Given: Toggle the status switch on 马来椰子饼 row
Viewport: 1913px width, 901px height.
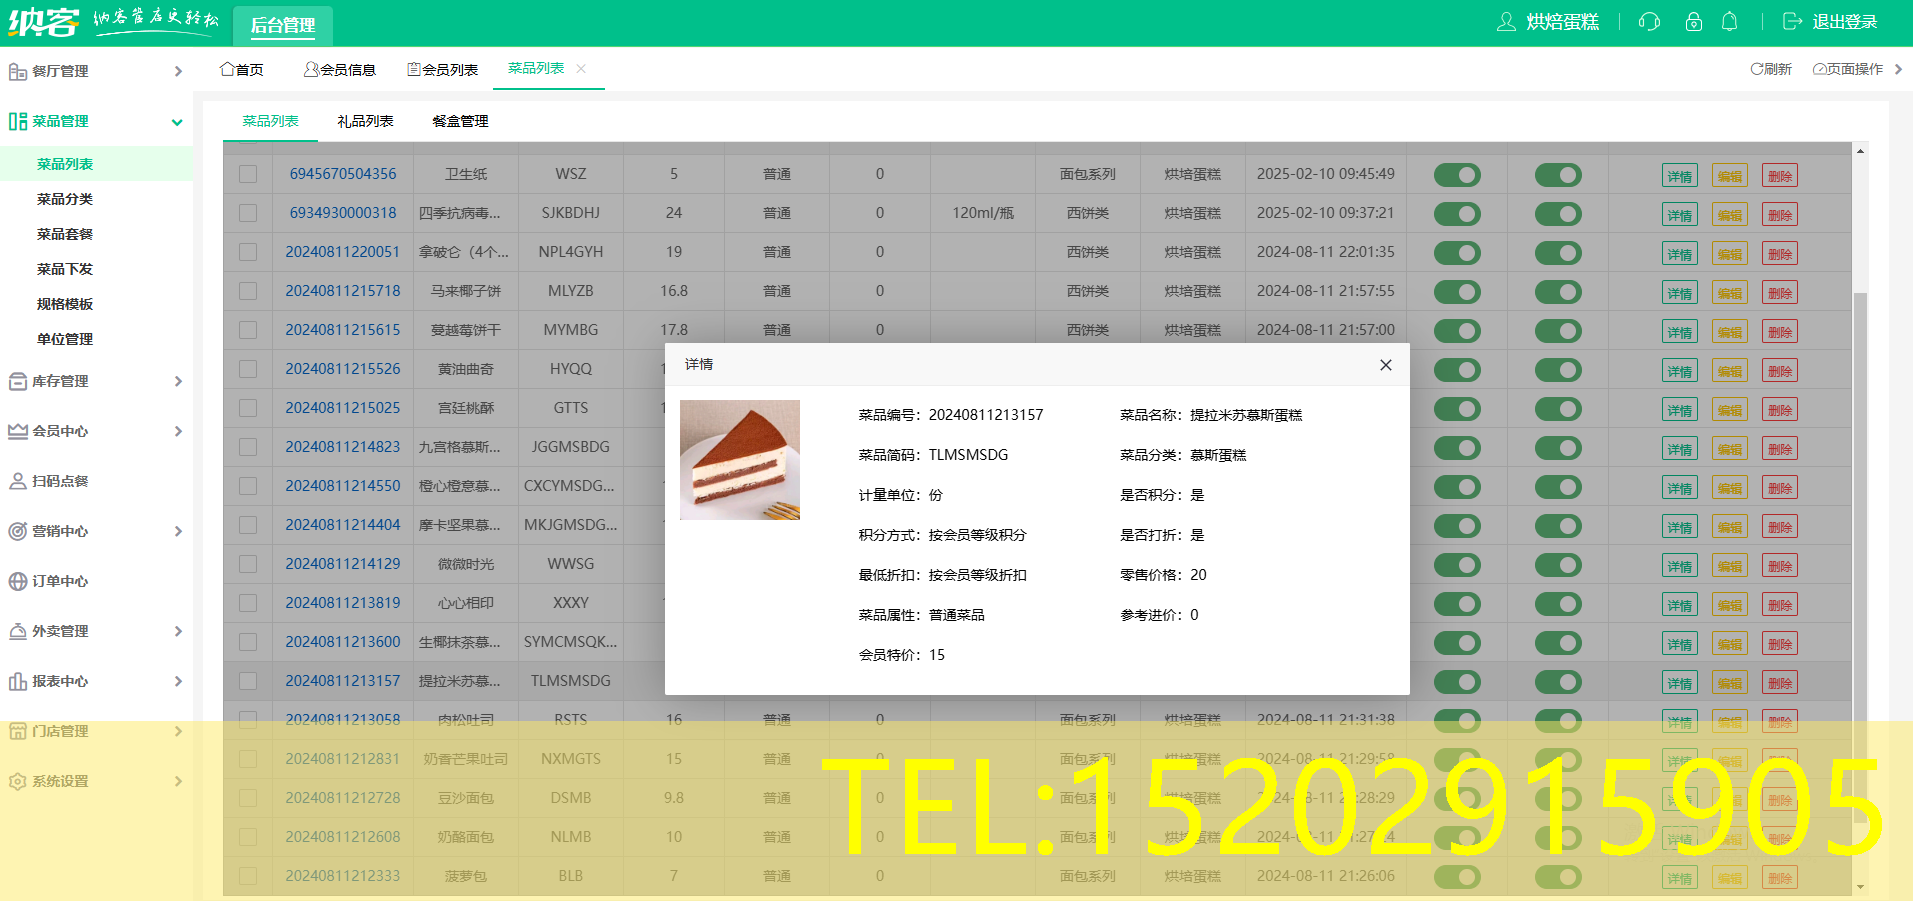Looking at the screenshot, I should click(1457, 291).
